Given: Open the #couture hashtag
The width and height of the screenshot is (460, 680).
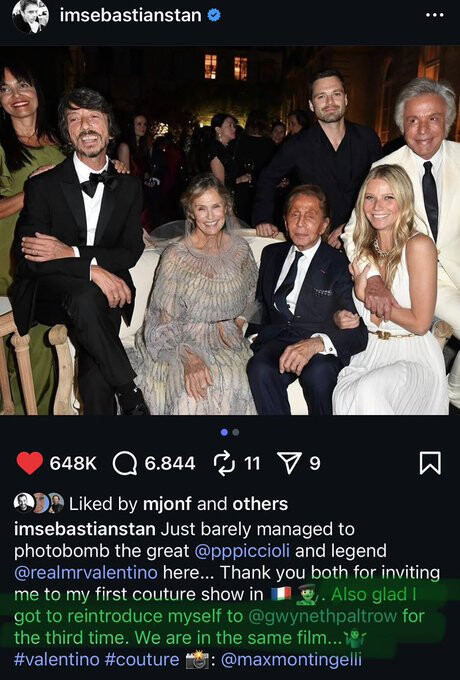Looking at the screenshot, I should (142, 659).
